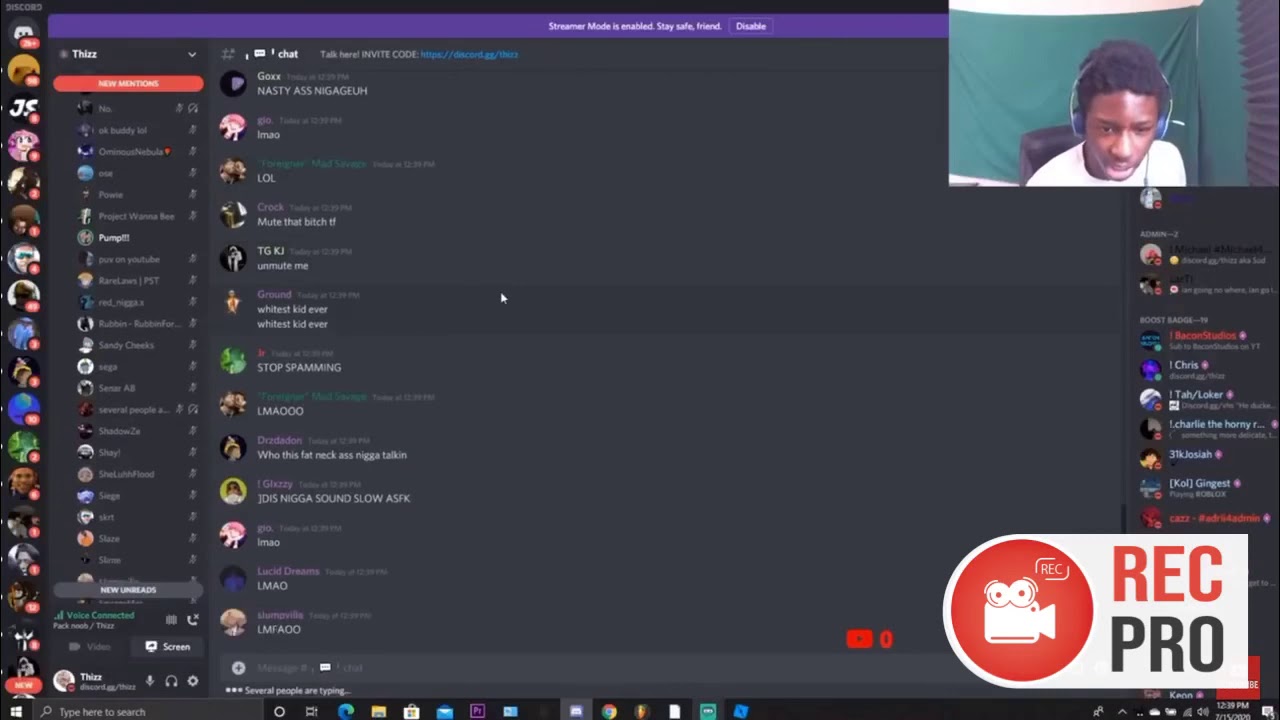Toggle deafen headphones in user panel
This screenshot has height=720, width=1280.
tap(171, 681)
